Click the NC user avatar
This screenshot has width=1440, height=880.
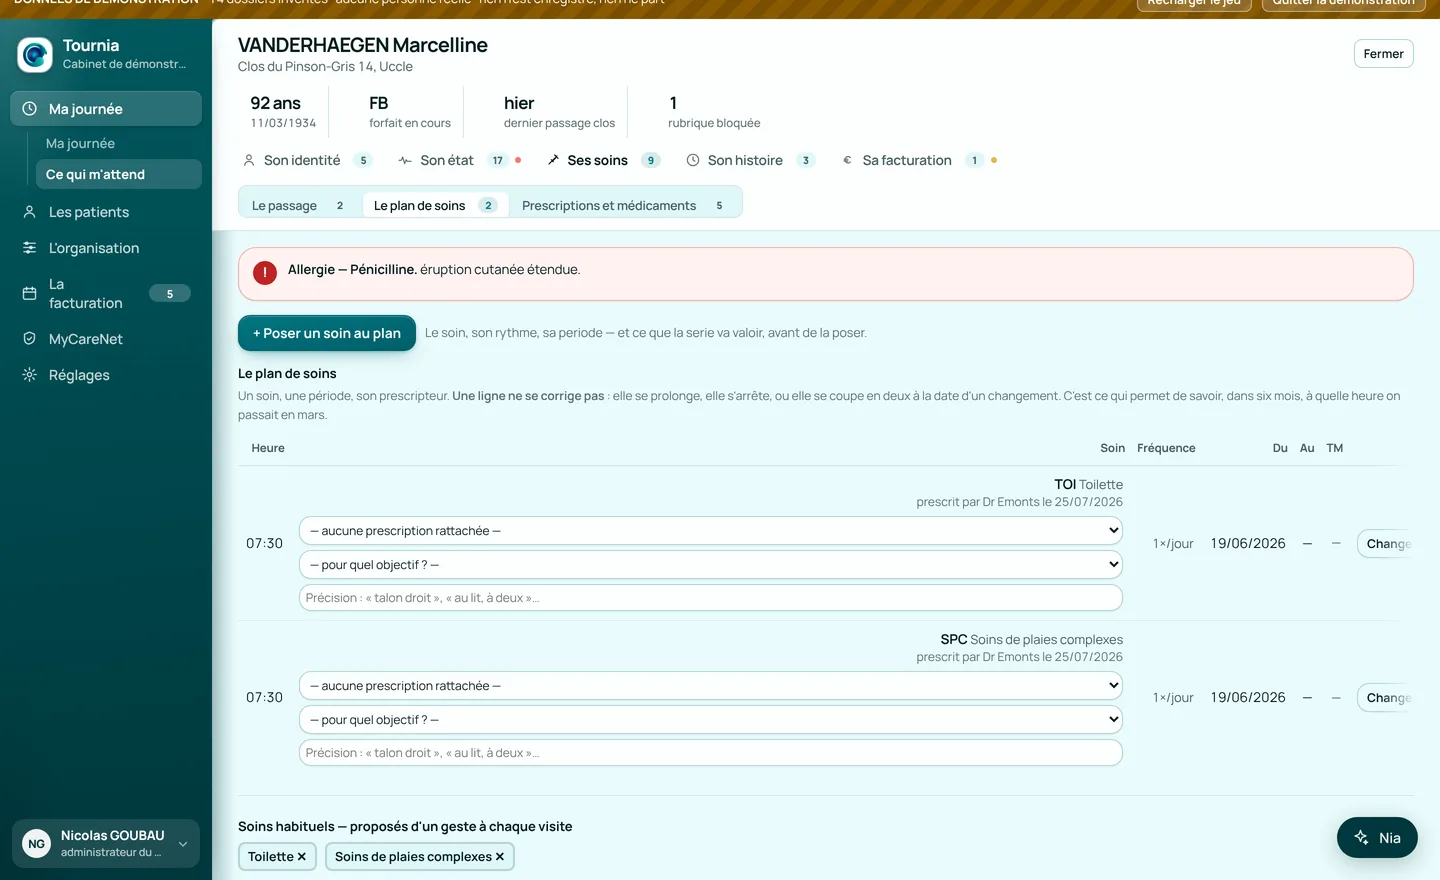(x=37, y=844)
